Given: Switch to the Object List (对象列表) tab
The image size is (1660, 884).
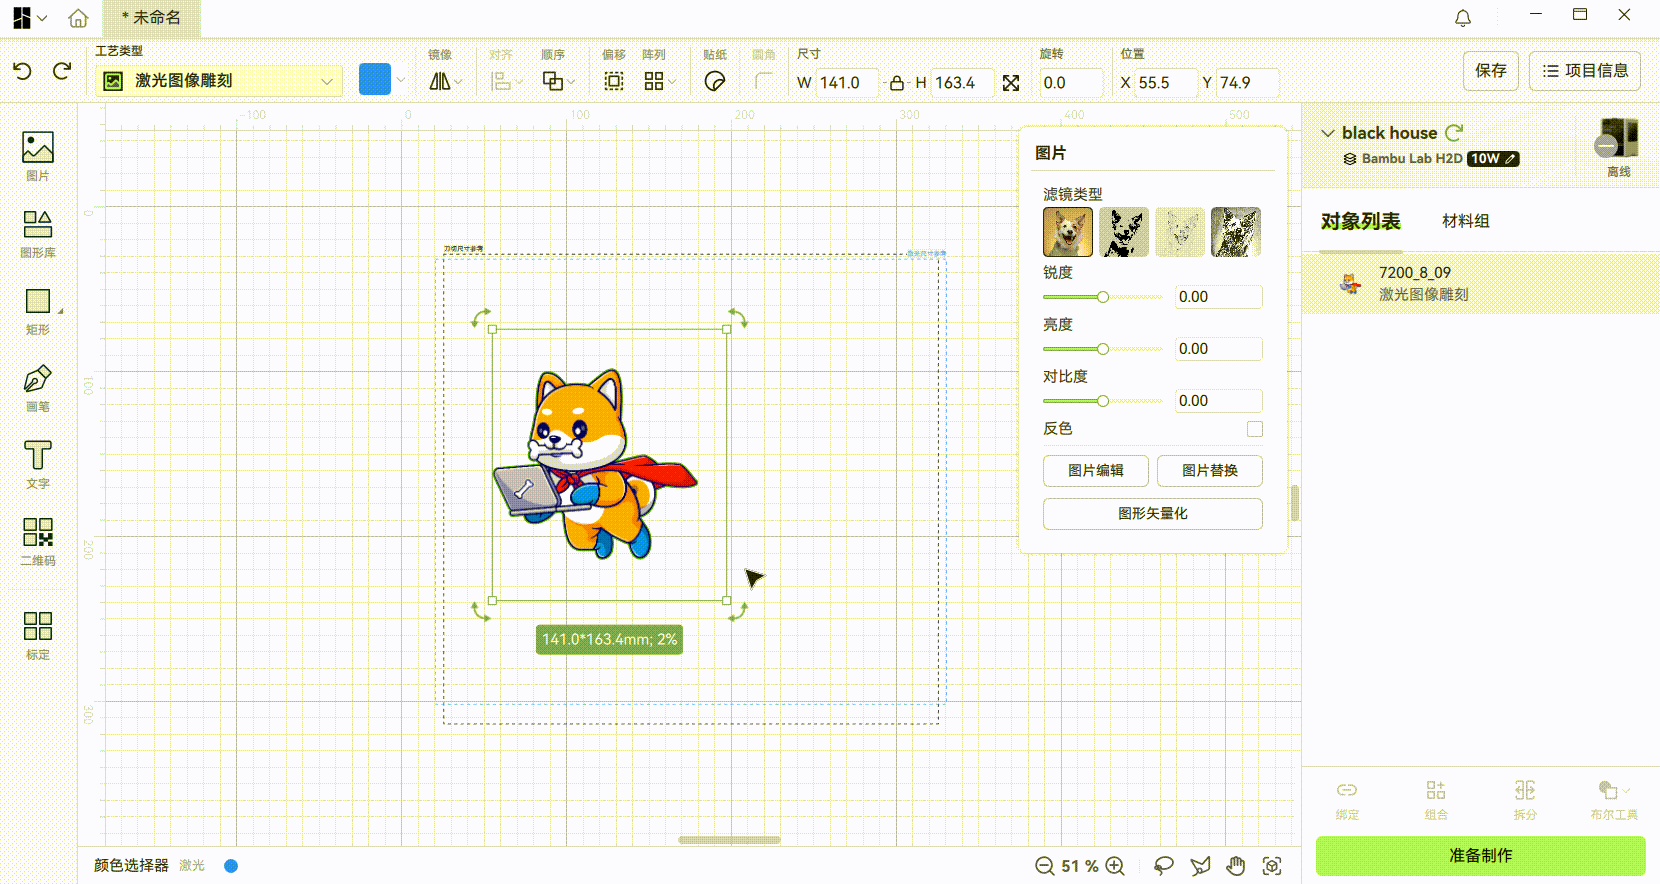Looking at the screenshot, I should tap(1361, 221).
